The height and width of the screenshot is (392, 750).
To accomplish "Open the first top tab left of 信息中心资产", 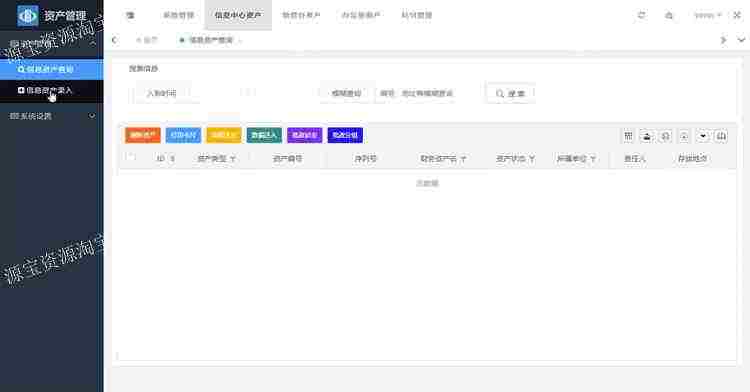I will tap(178, 15).
